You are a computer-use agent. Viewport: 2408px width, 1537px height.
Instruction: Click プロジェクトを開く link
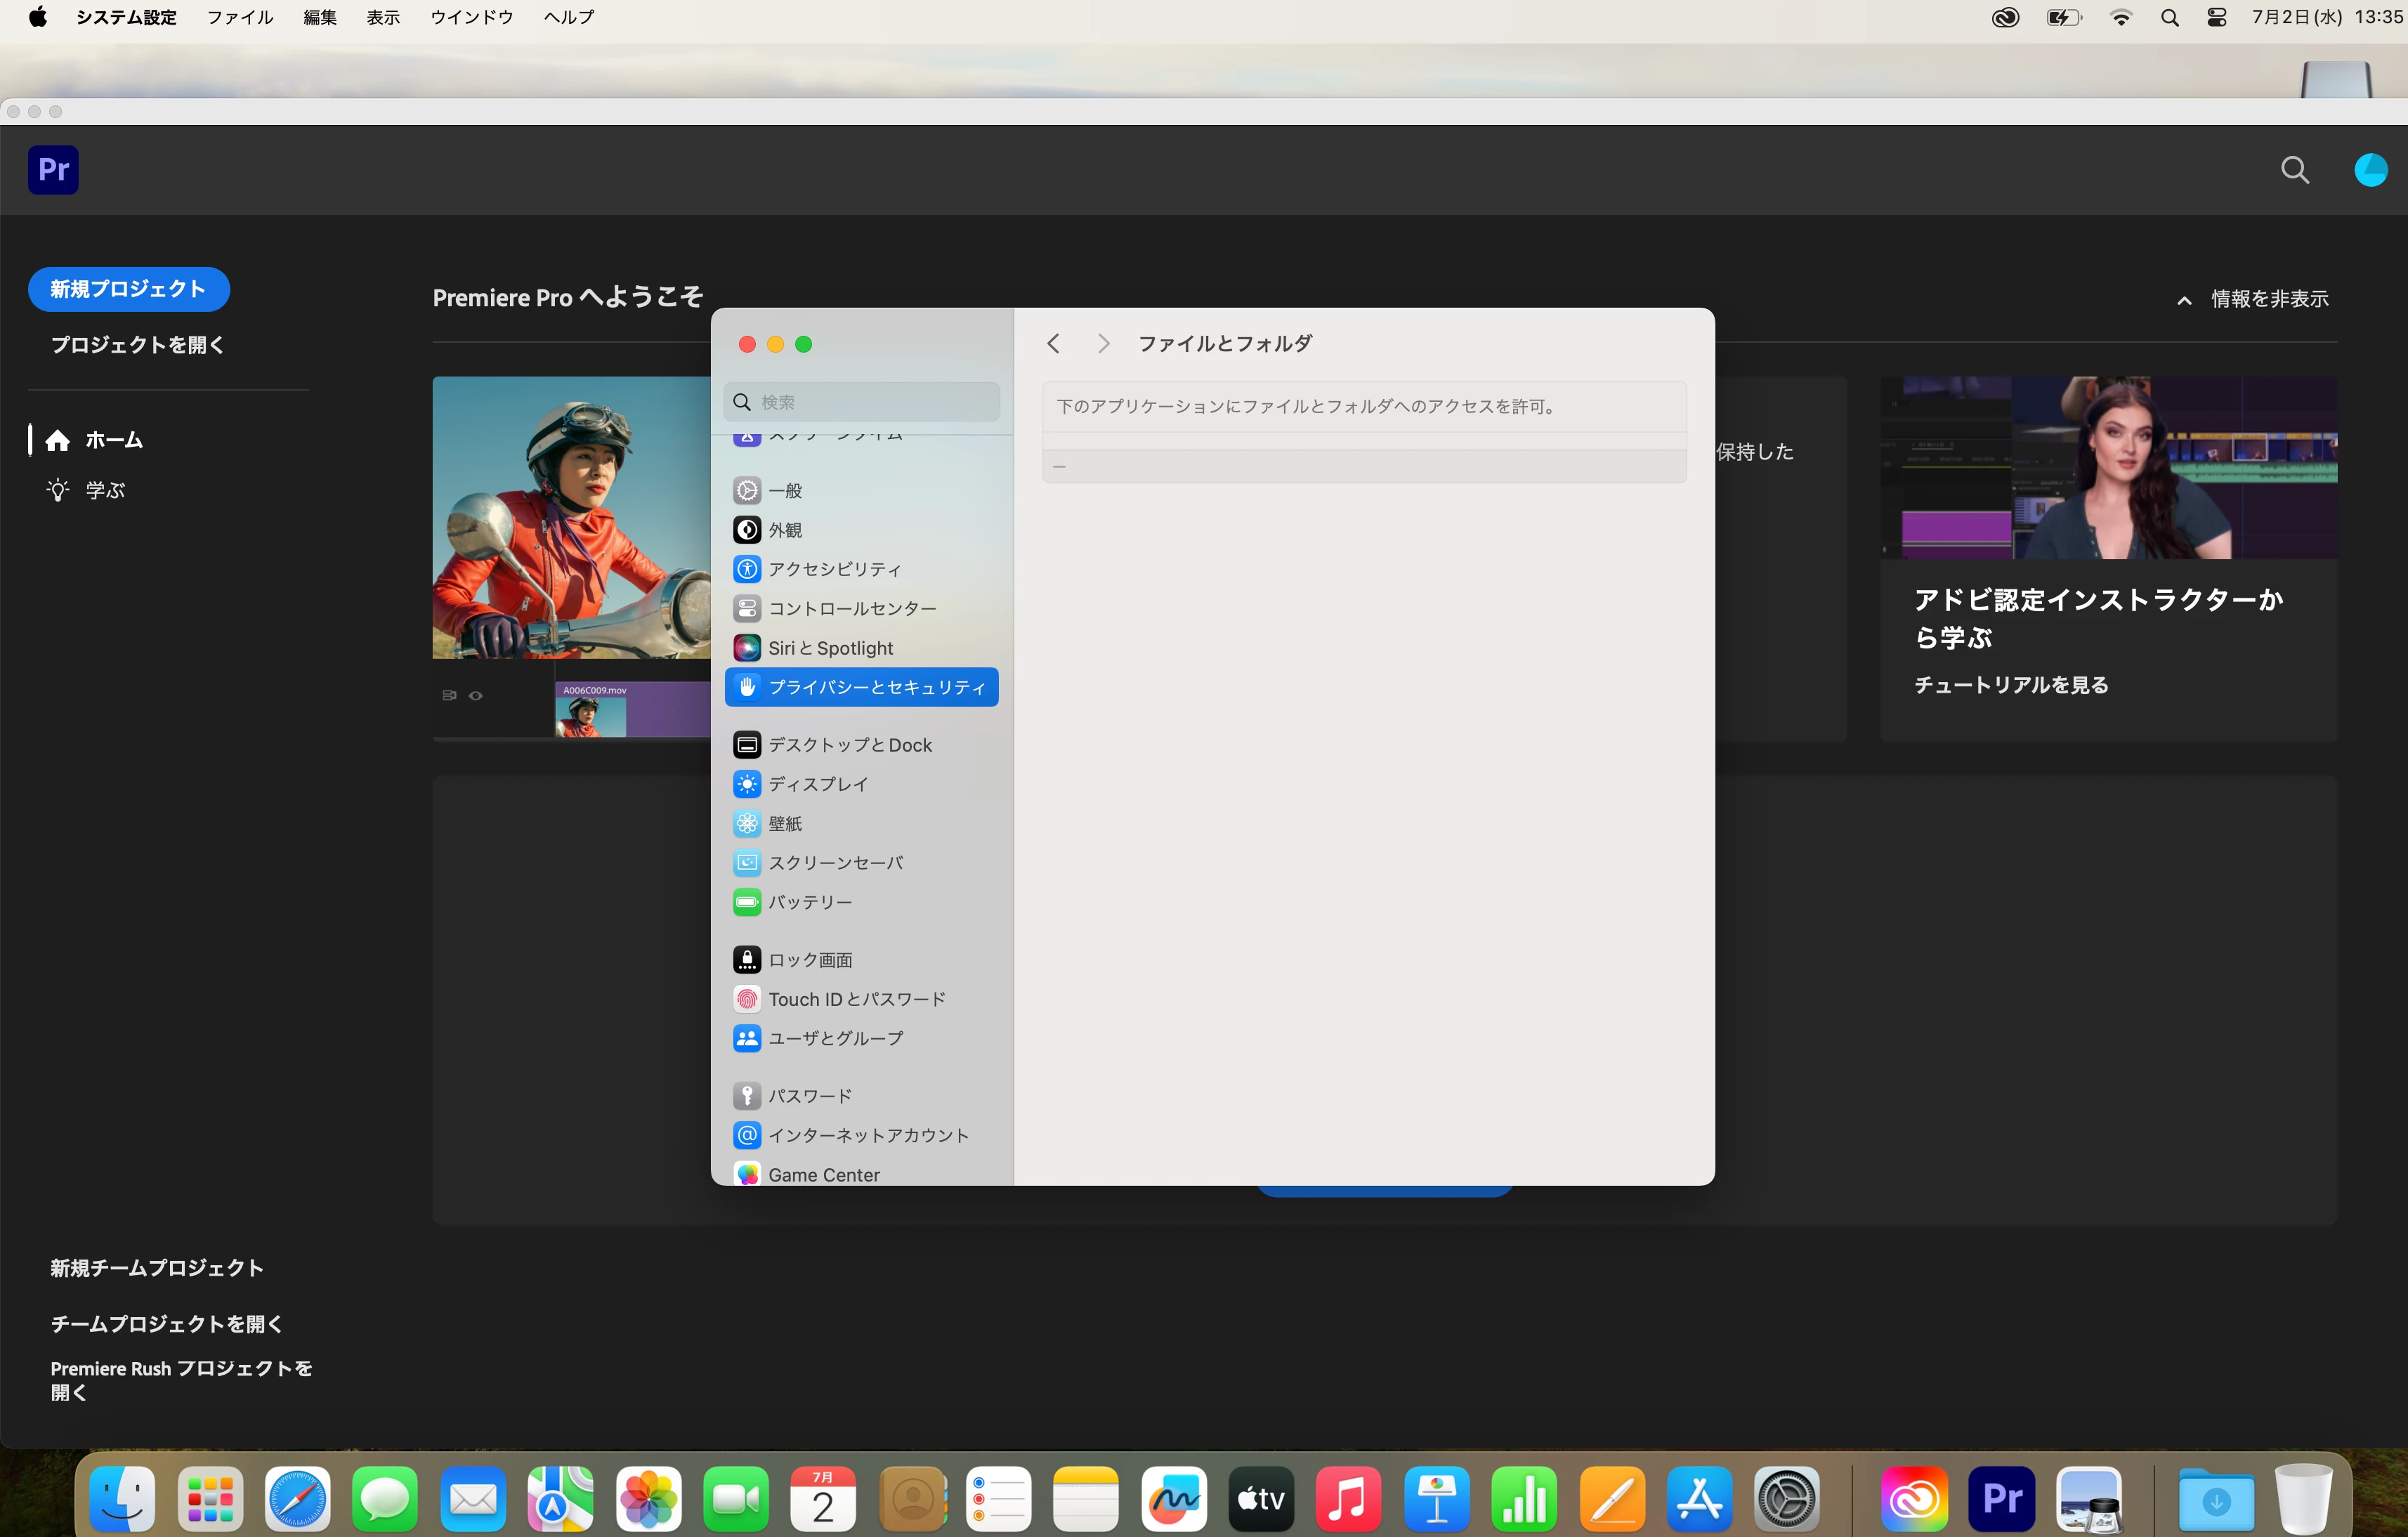pos(137,345)
